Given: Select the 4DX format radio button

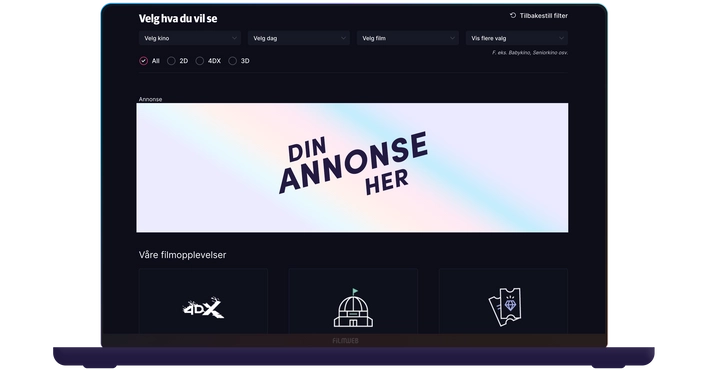Looking at the screenshot, I should [x=199, y=61].
